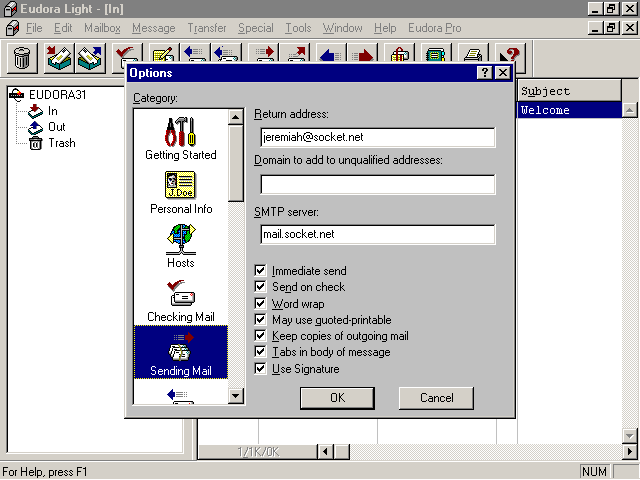Viewport: 640px width, 480px height.
Task: Open the Message menu
Action: click(153, 28)
